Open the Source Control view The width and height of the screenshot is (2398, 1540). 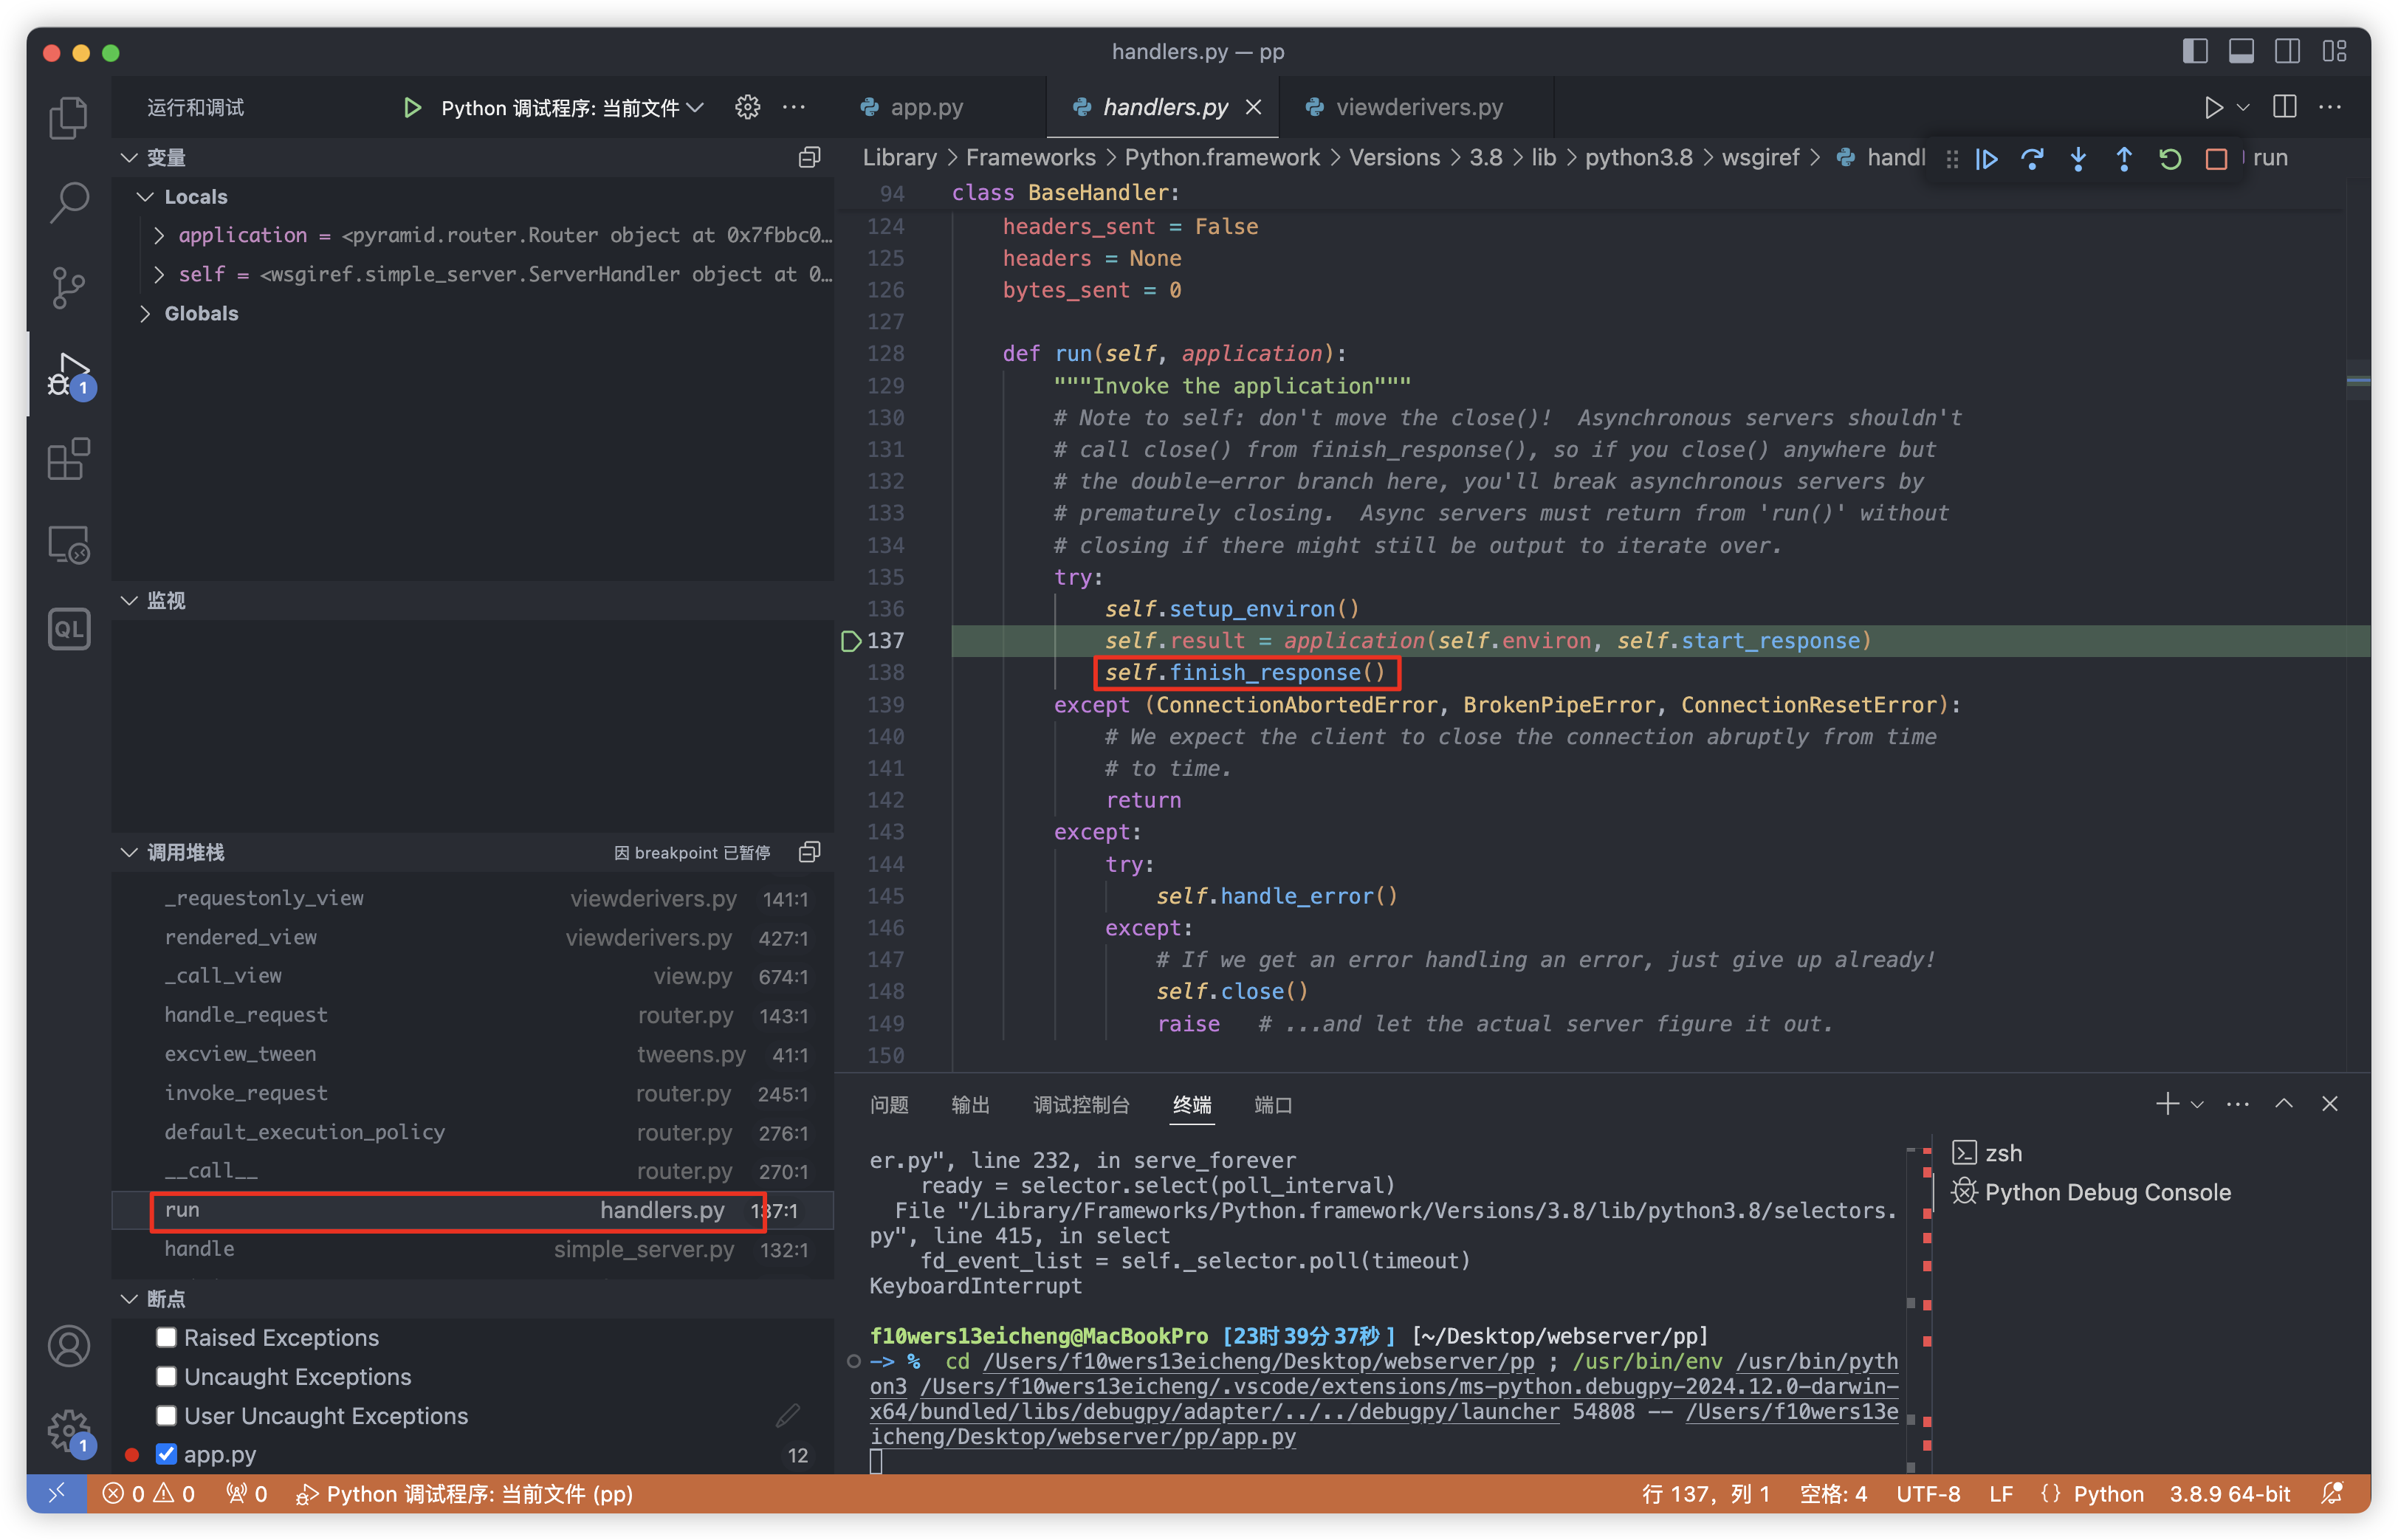[68, 288]
